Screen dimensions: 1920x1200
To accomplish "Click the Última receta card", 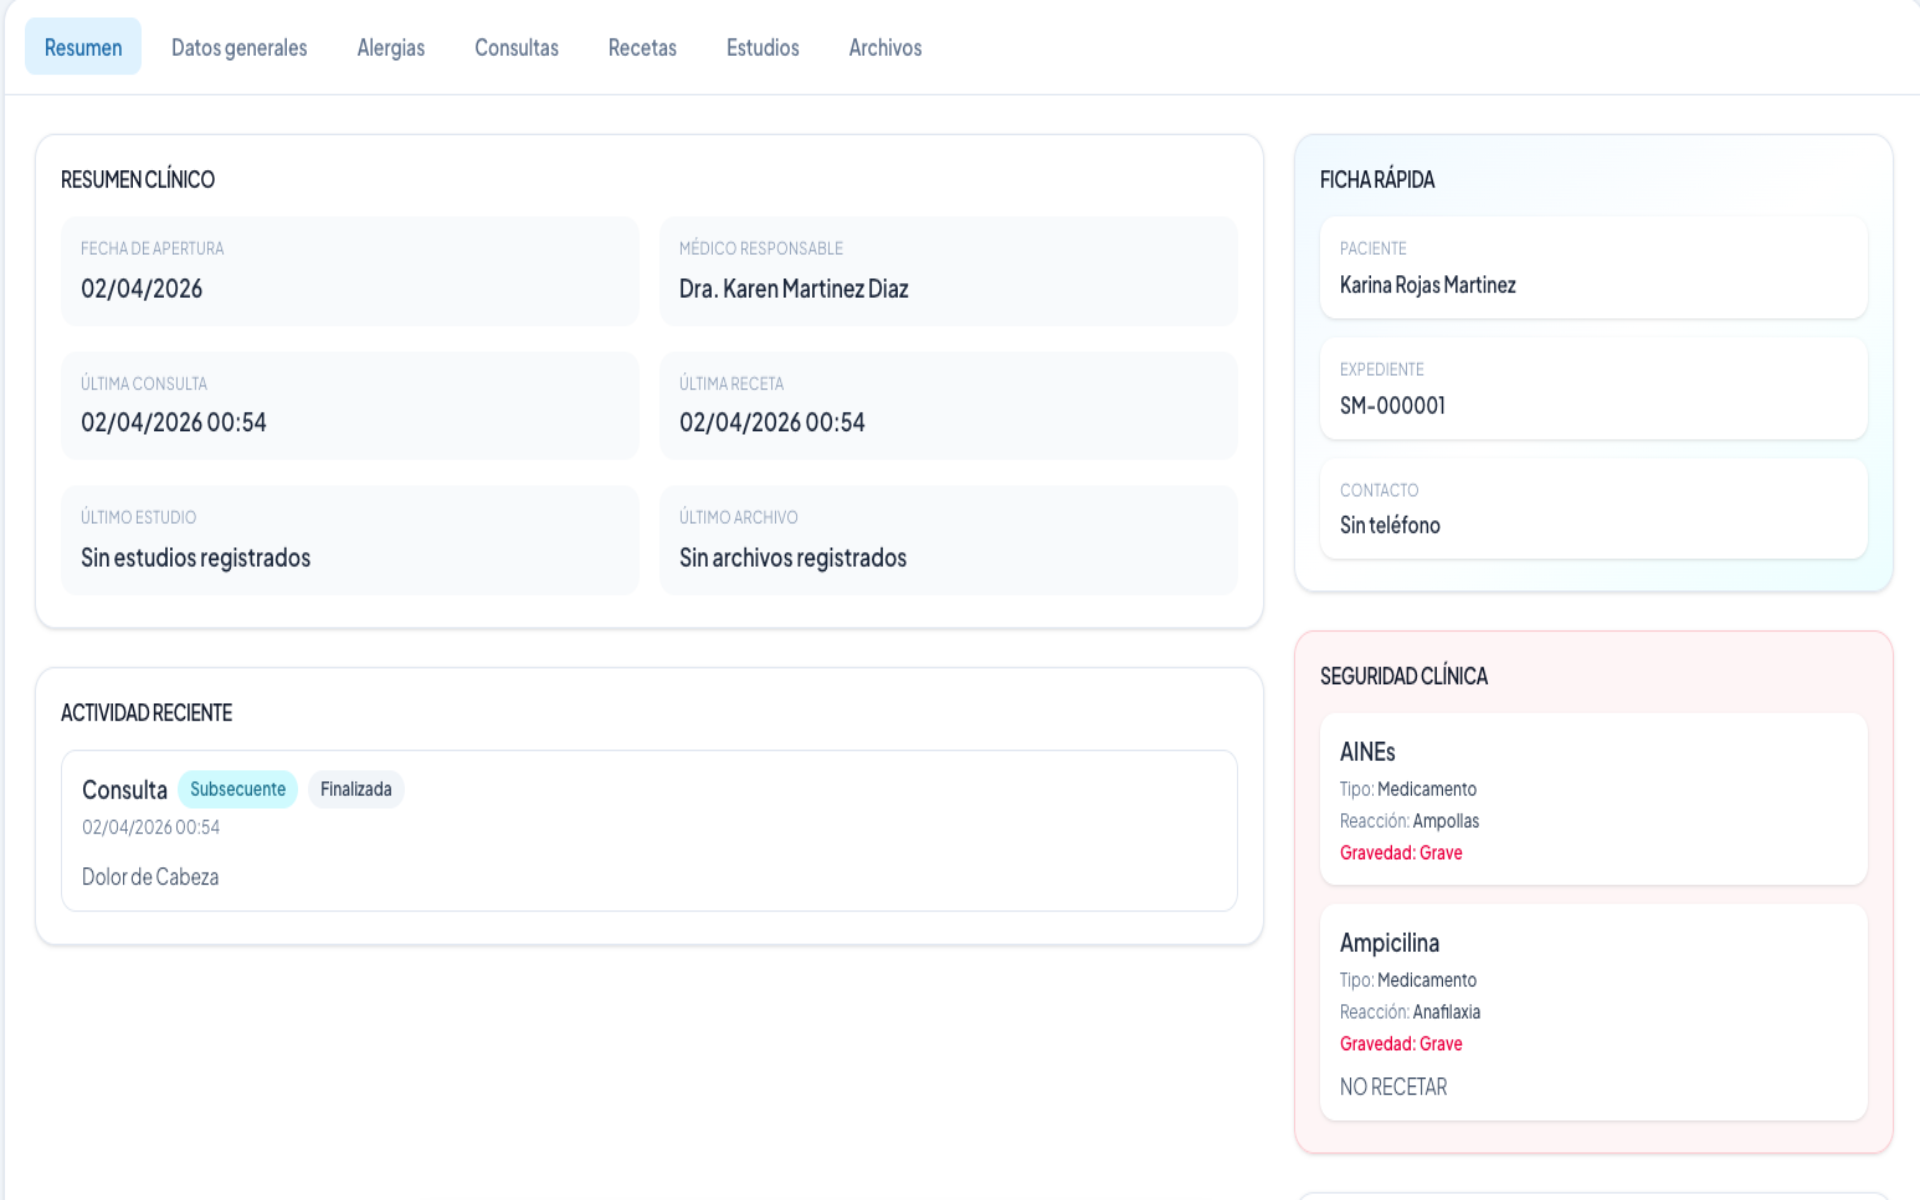I will point(947,406).
